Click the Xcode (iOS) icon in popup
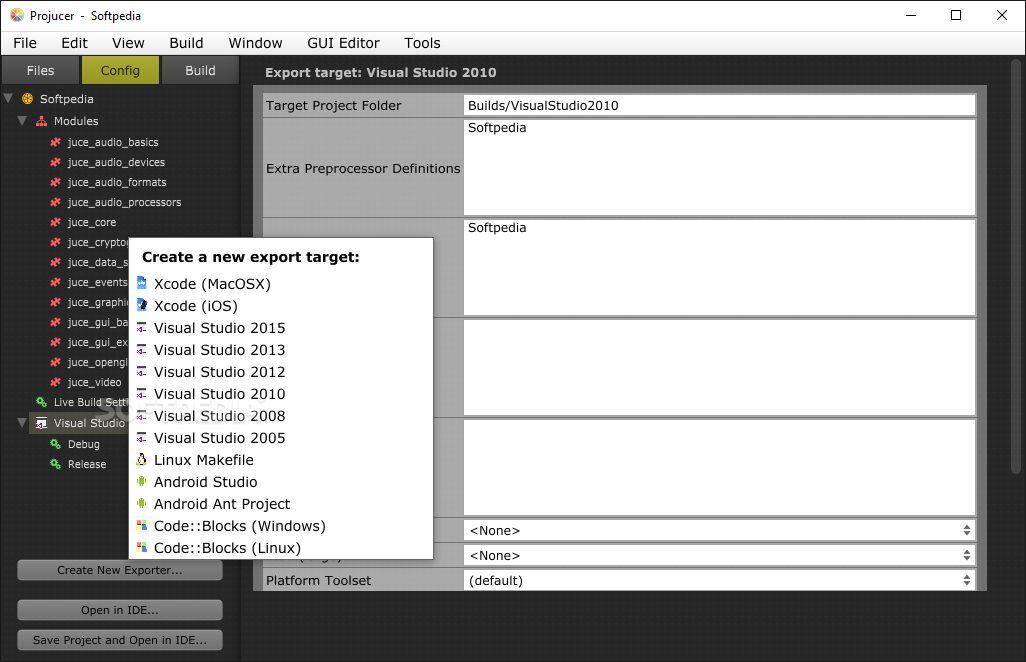Viewport: 1026px width, 662px height. coord(141,305)
